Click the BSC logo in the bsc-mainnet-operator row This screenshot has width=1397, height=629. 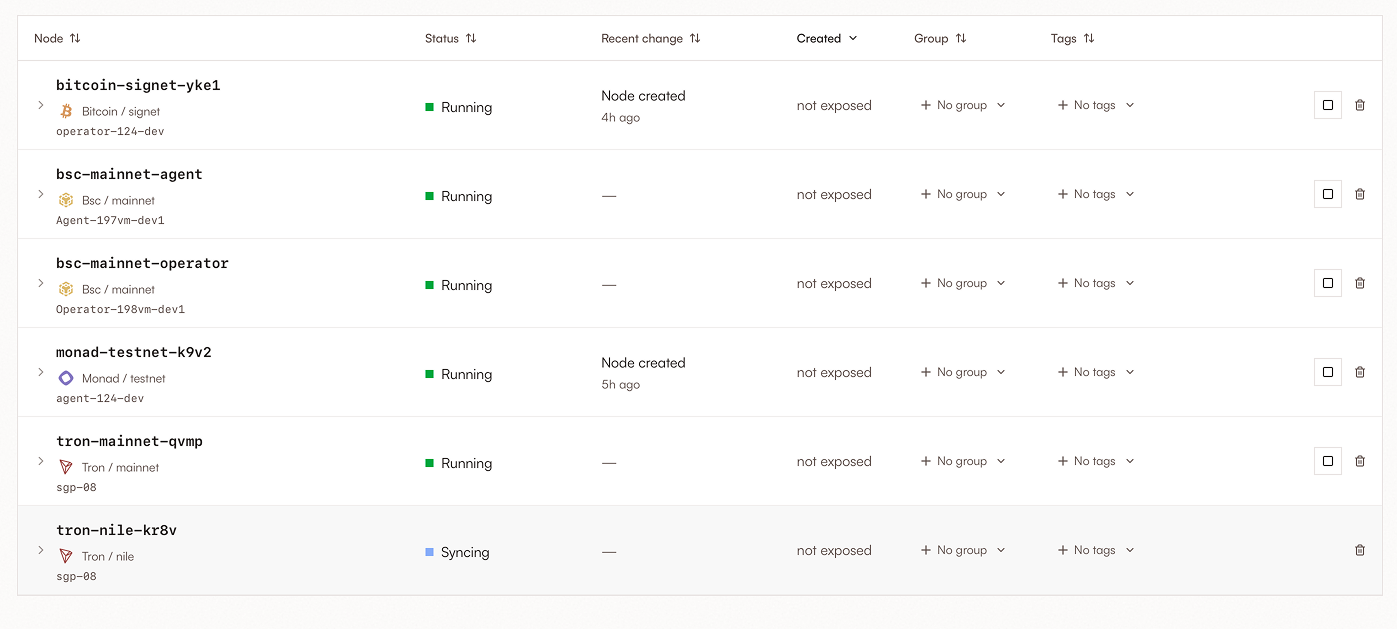[66, 289]
